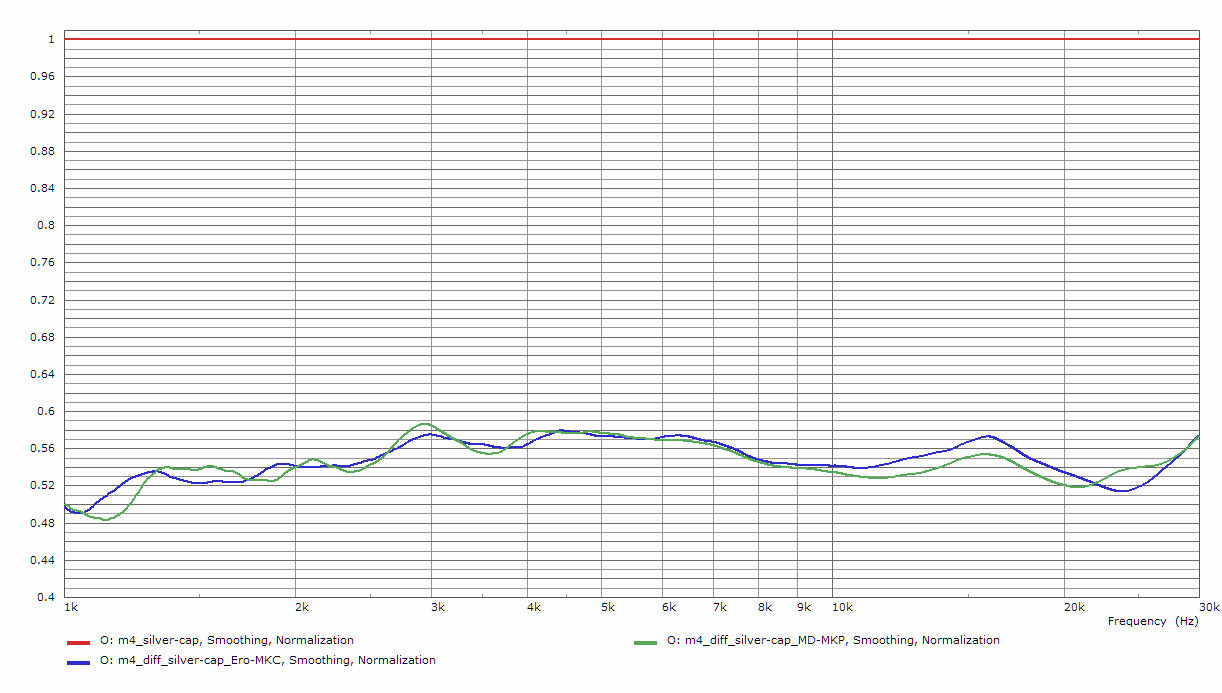Click the 0.4 label at vertical axis bottom

click(46, 597)
